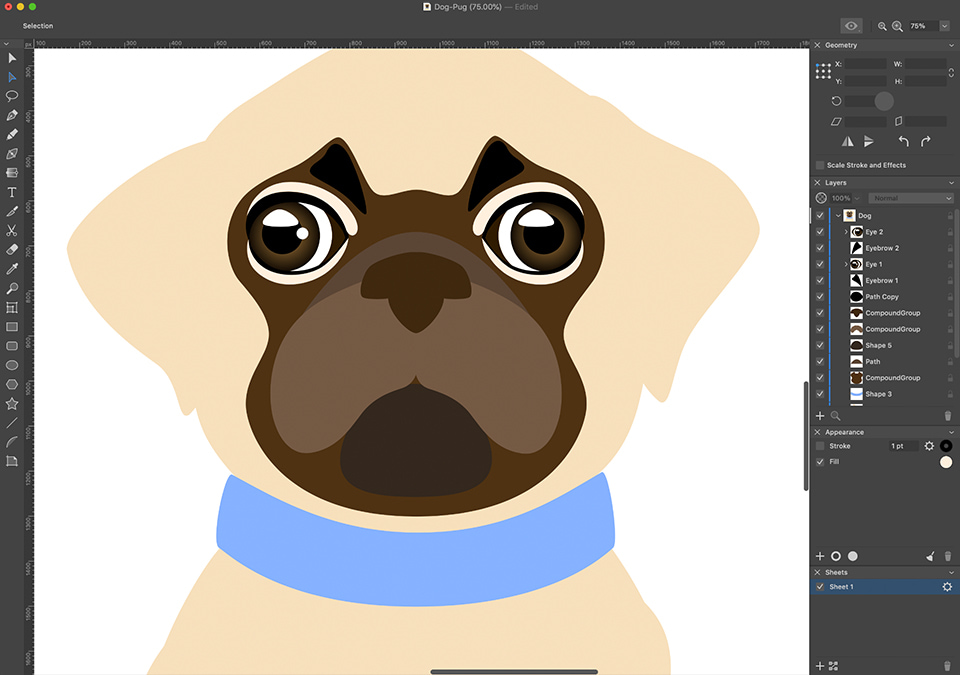Toggle Sheet 1 visibility checkbox
Screen dimensions: 960x675
click(820, 587)
